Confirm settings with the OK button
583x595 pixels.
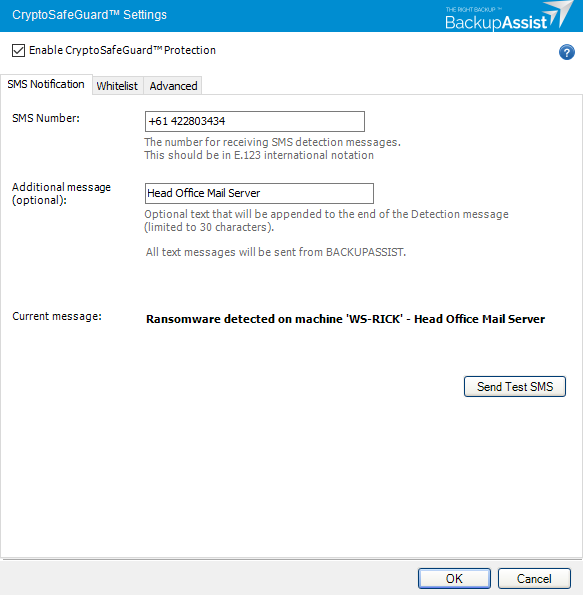pyautogui.click(x=454, y=579)
